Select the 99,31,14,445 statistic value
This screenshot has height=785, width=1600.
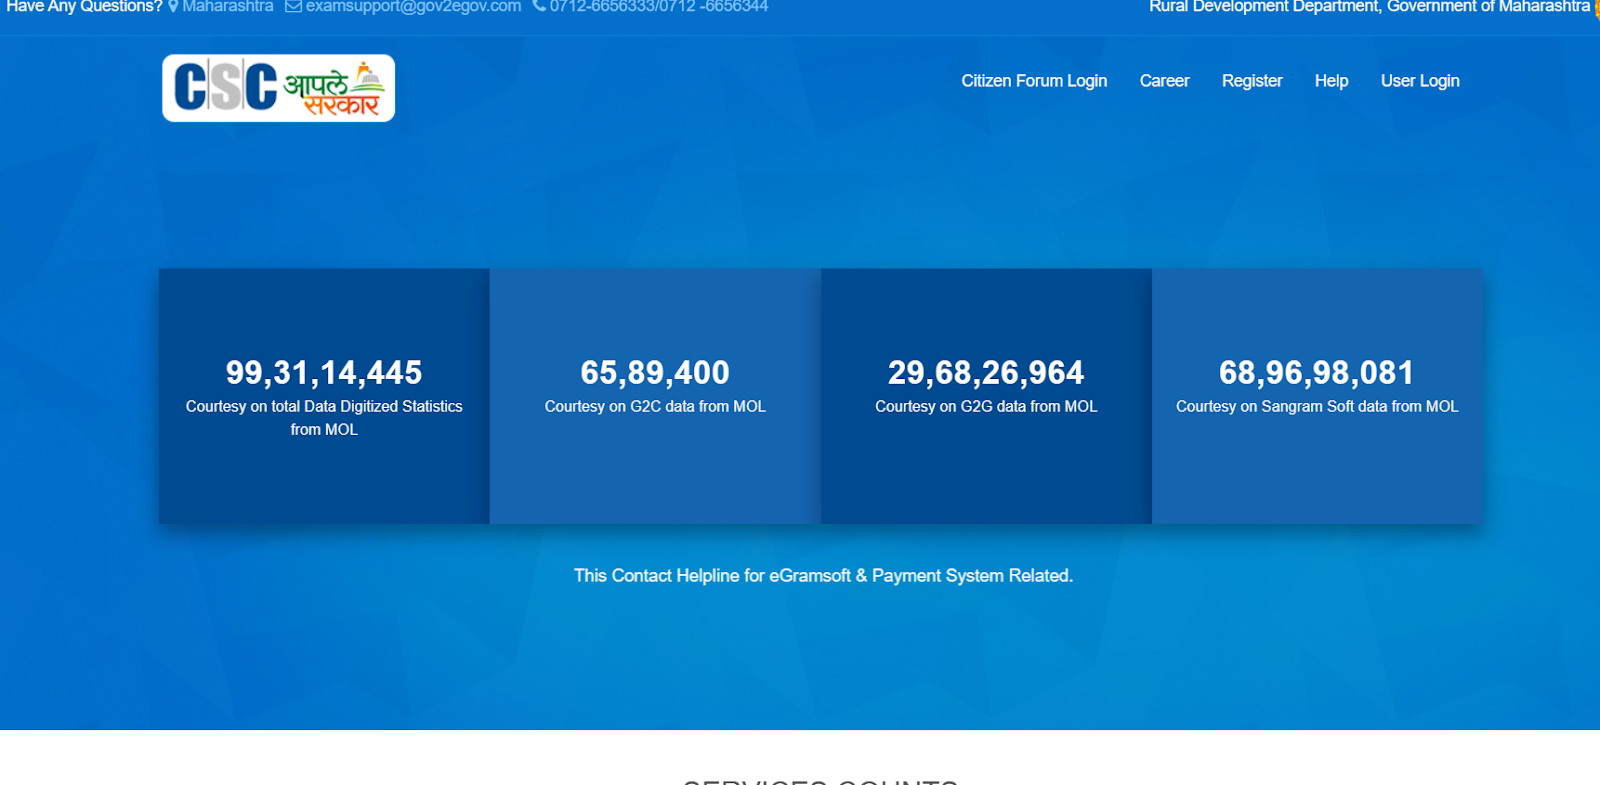point(324,373)
